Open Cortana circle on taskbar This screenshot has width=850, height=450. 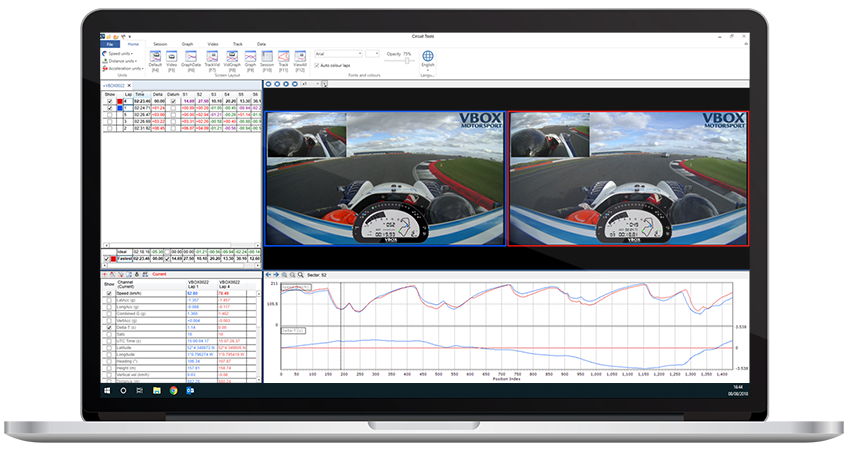pyautogui.click(x=123, y=390)
